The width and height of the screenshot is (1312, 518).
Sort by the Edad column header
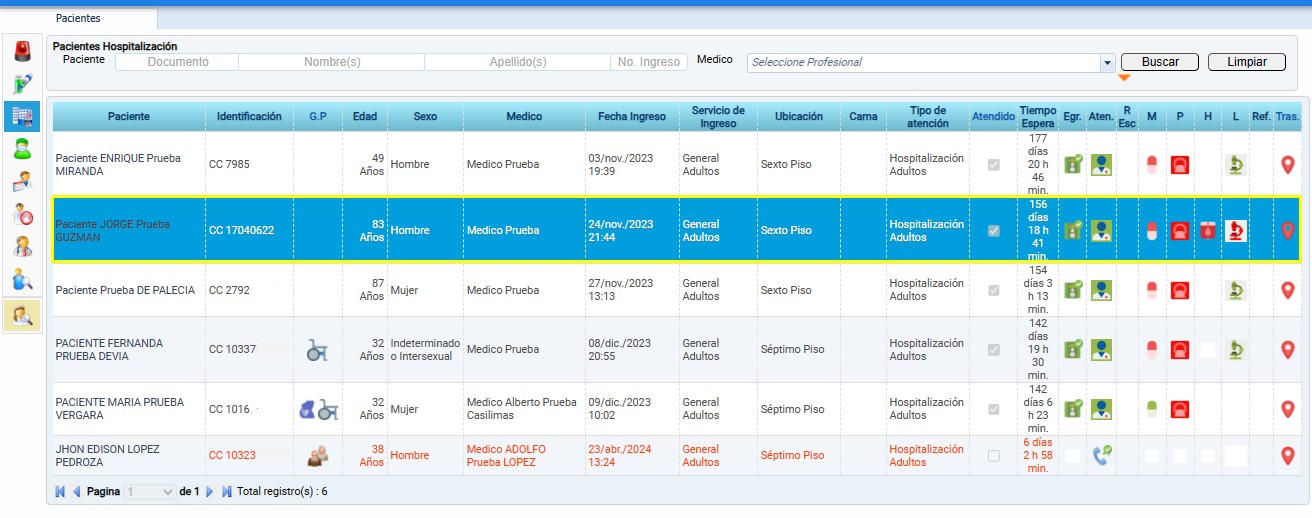pyautogui.click(x=365, y=117)
